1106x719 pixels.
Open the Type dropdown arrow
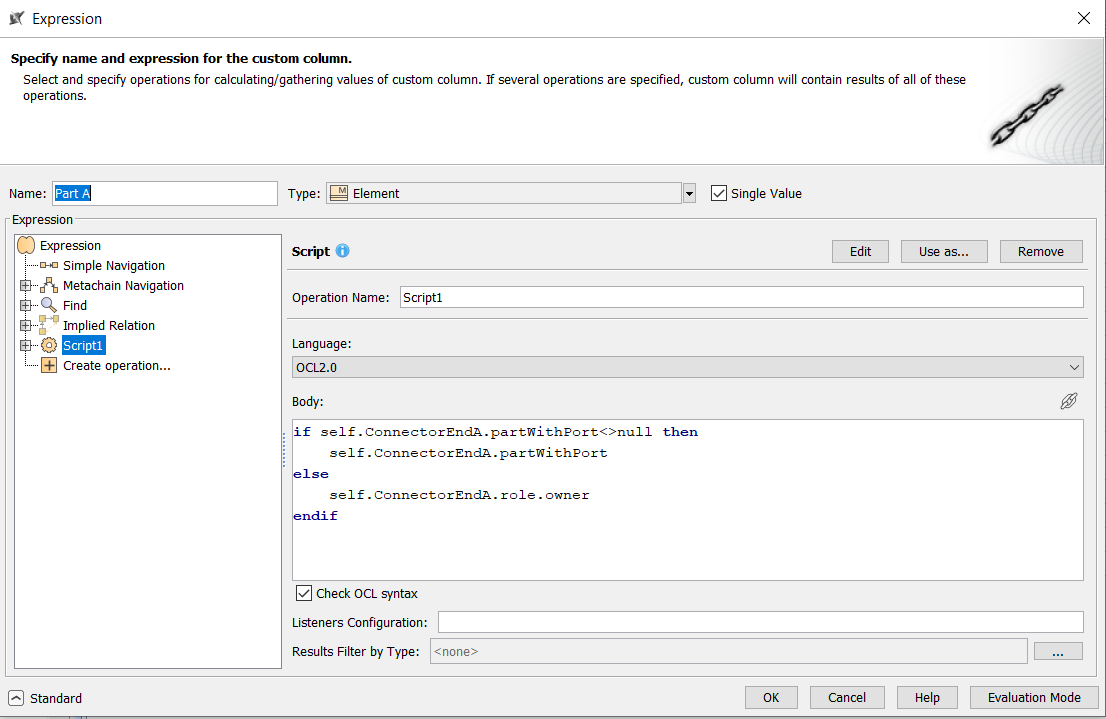[689, 193]
